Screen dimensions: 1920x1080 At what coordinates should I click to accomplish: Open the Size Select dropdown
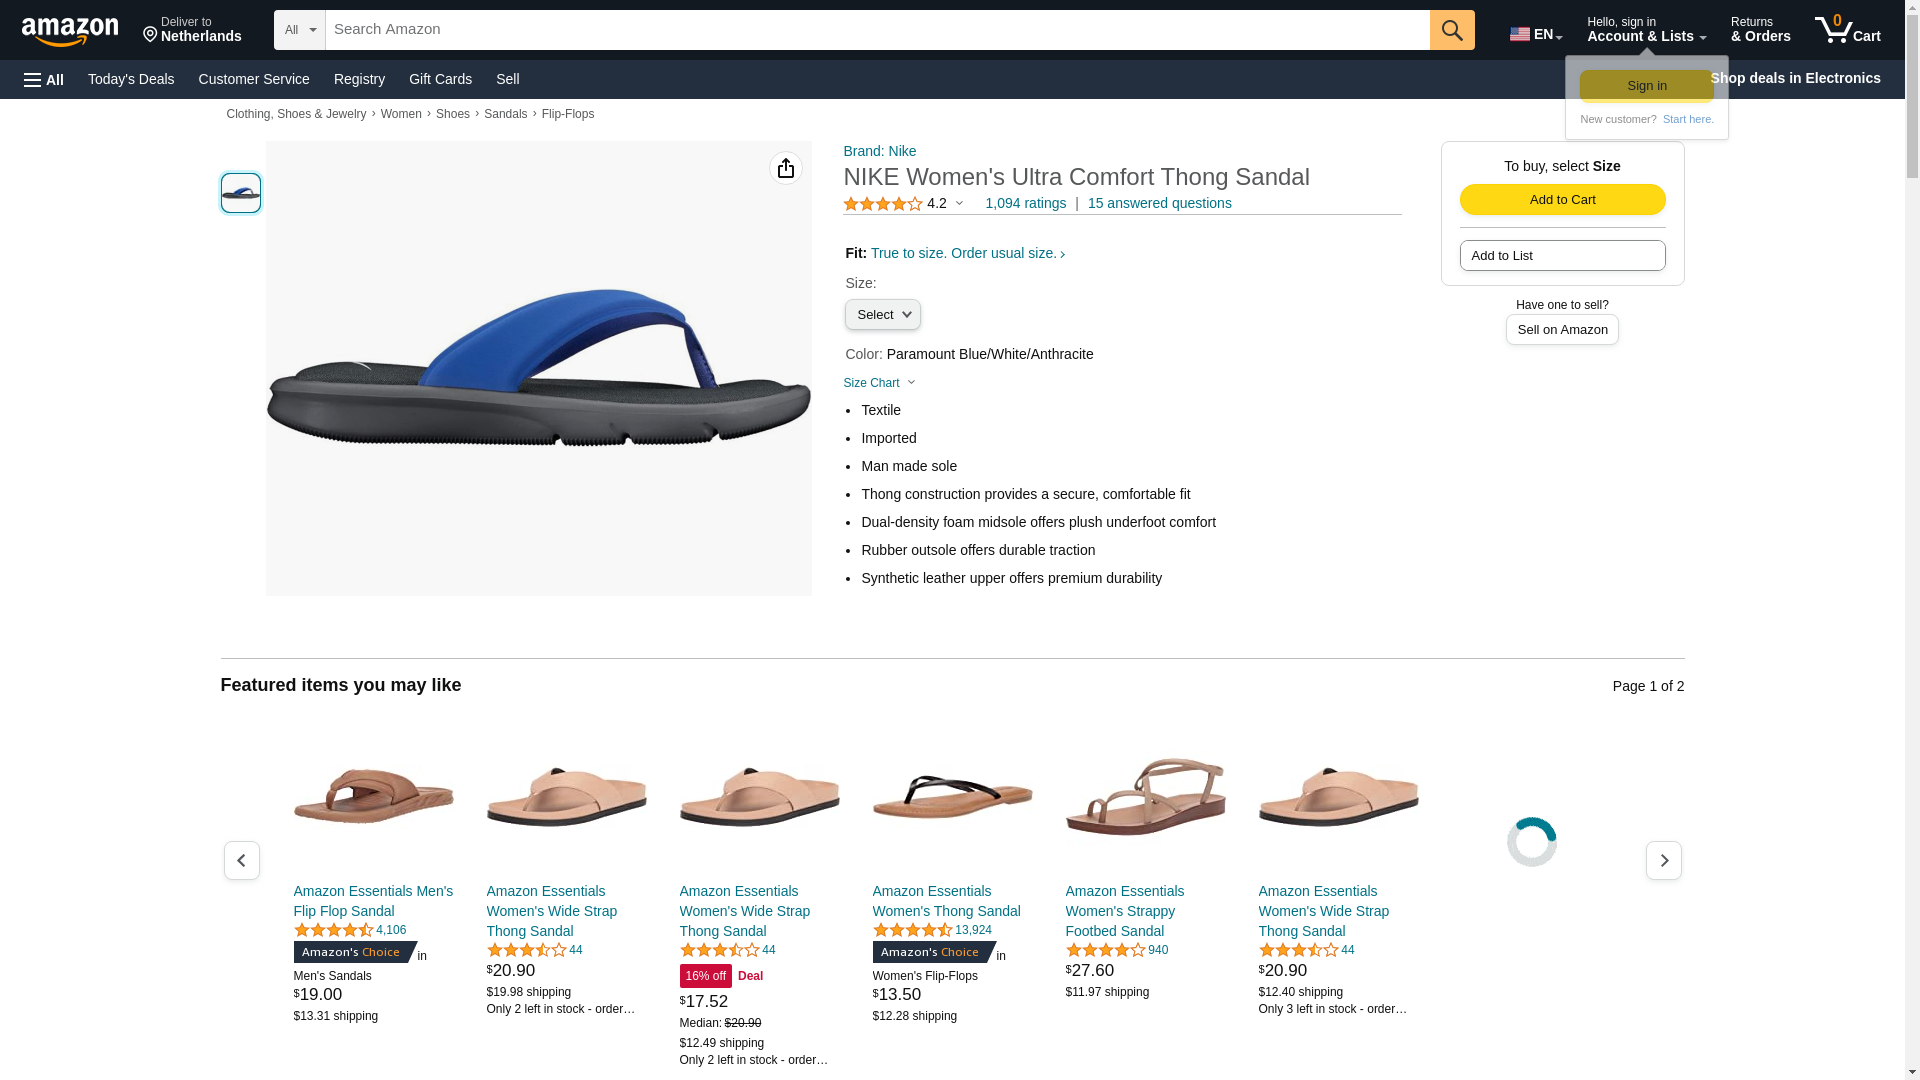[x=882, y=315]
